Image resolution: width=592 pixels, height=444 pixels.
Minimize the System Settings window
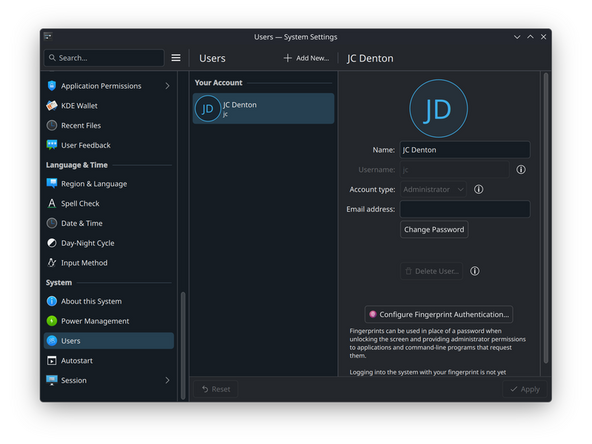(x=517, y=37)
